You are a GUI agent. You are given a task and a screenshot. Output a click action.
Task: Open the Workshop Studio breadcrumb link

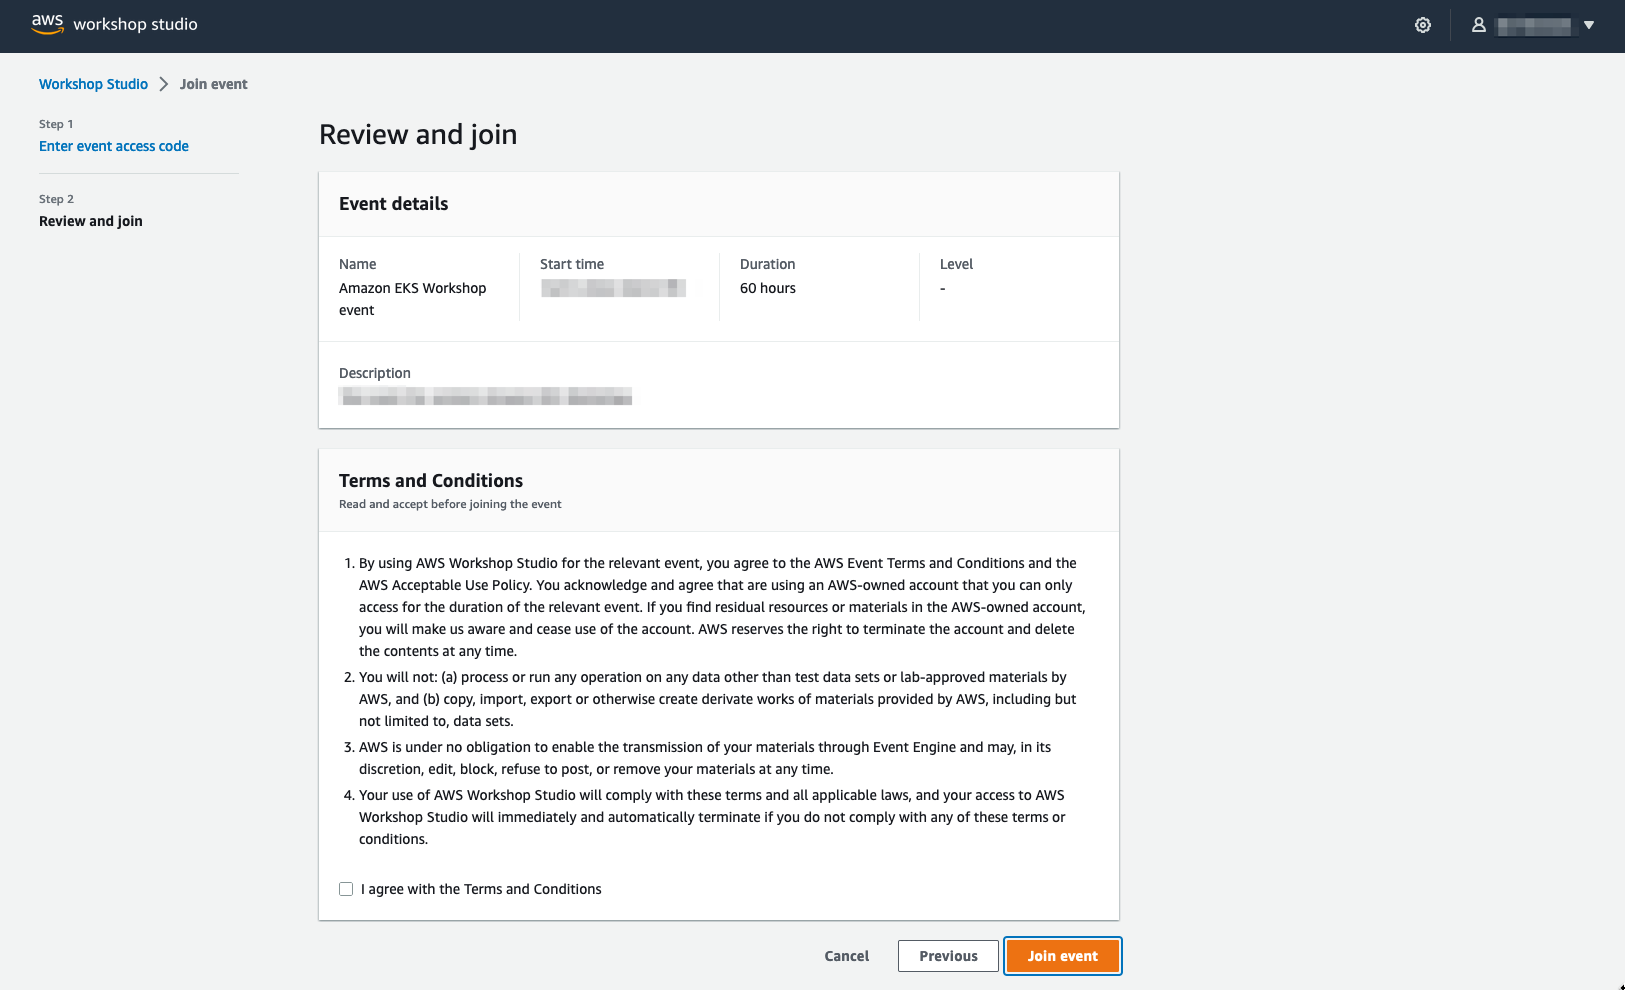[x=92, y=84]
